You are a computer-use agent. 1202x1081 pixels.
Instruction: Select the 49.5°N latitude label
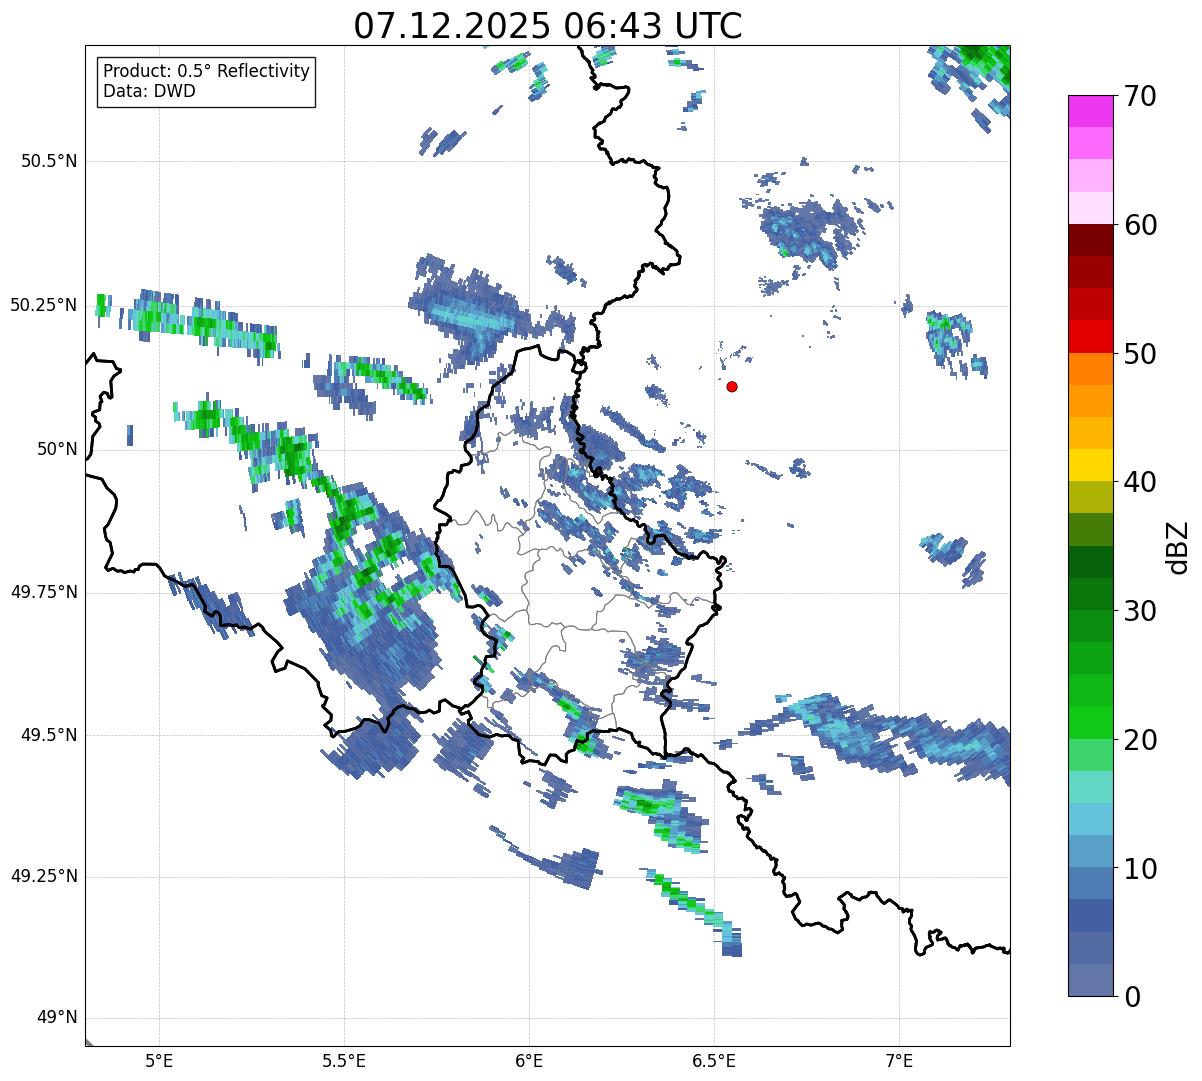(x=49, y=735)
